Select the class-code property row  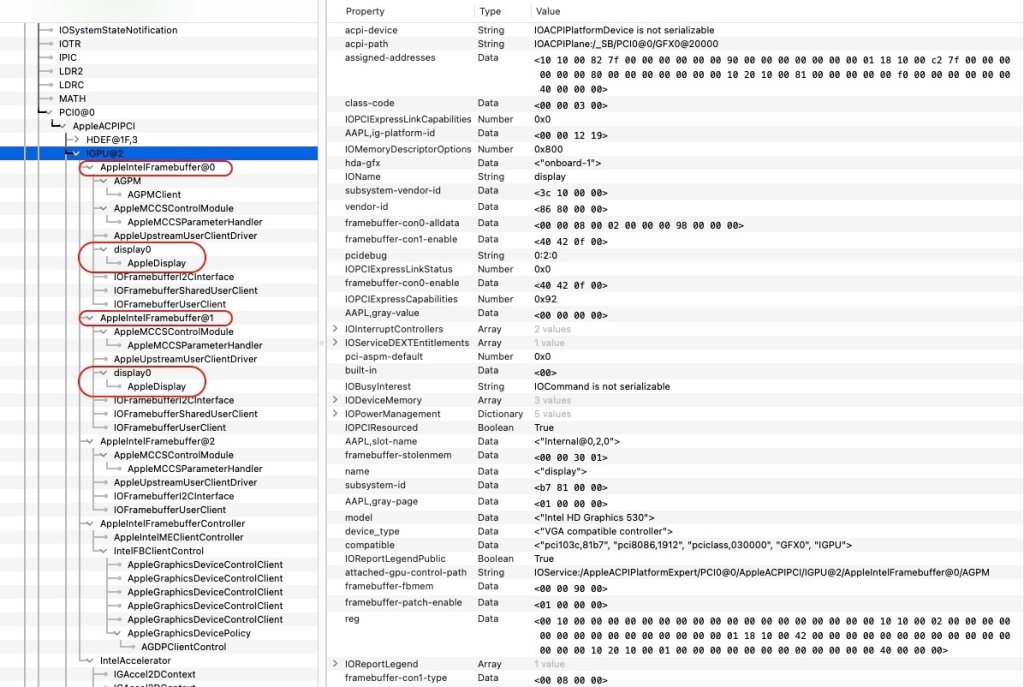[x=675, y=103]
